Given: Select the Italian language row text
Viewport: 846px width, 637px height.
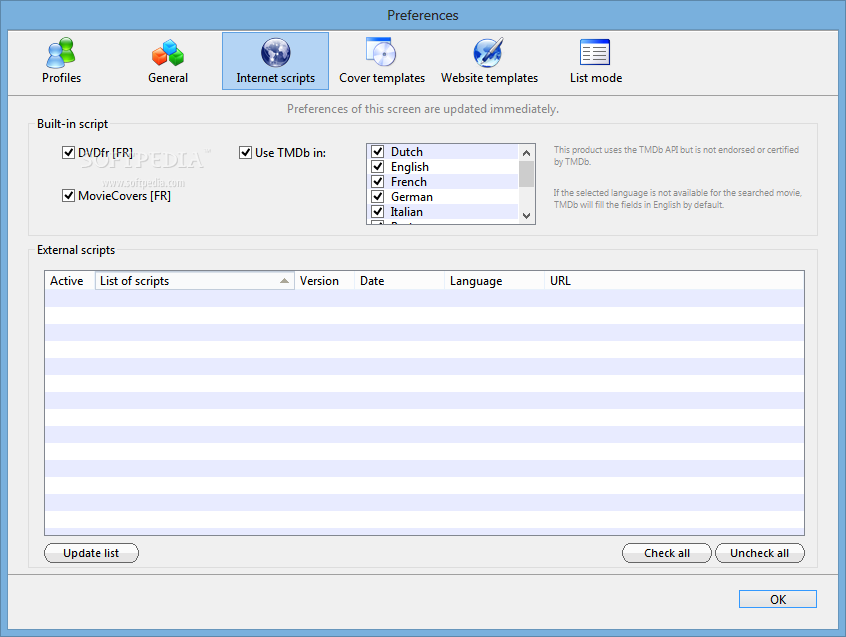Looking at the screenshot, I should pyautogui.click(x=407, y=211).
